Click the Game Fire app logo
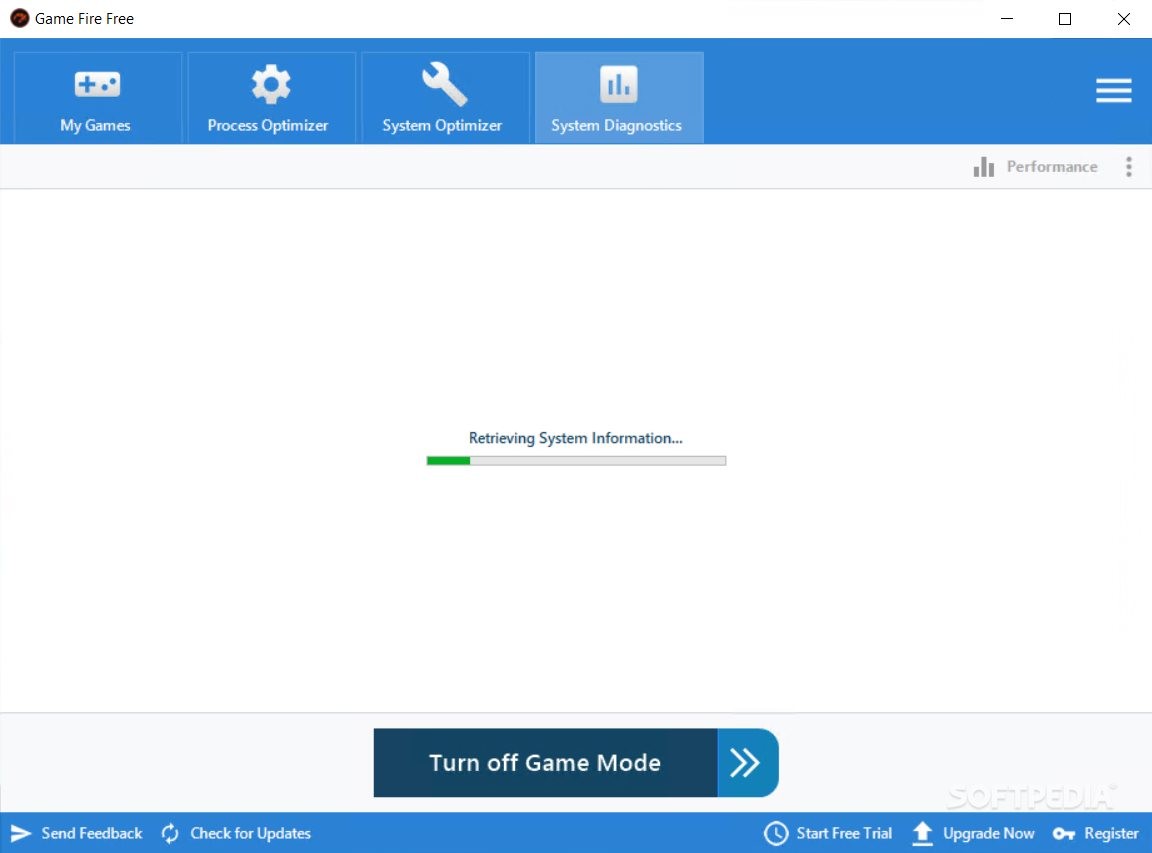The height and width of the screenshot is (853, 1152). click(x=20, y=18)
